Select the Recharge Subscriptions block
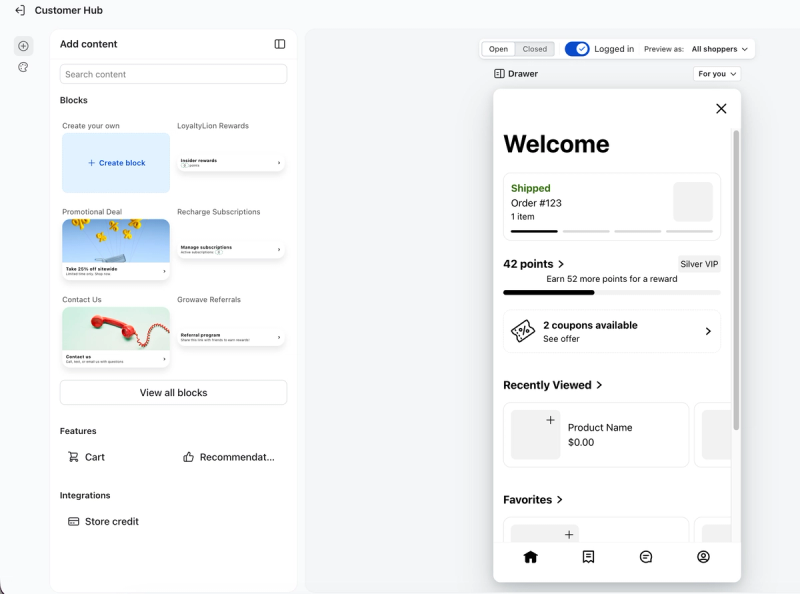Screen dimensions: 800x594 click(231, 250)
